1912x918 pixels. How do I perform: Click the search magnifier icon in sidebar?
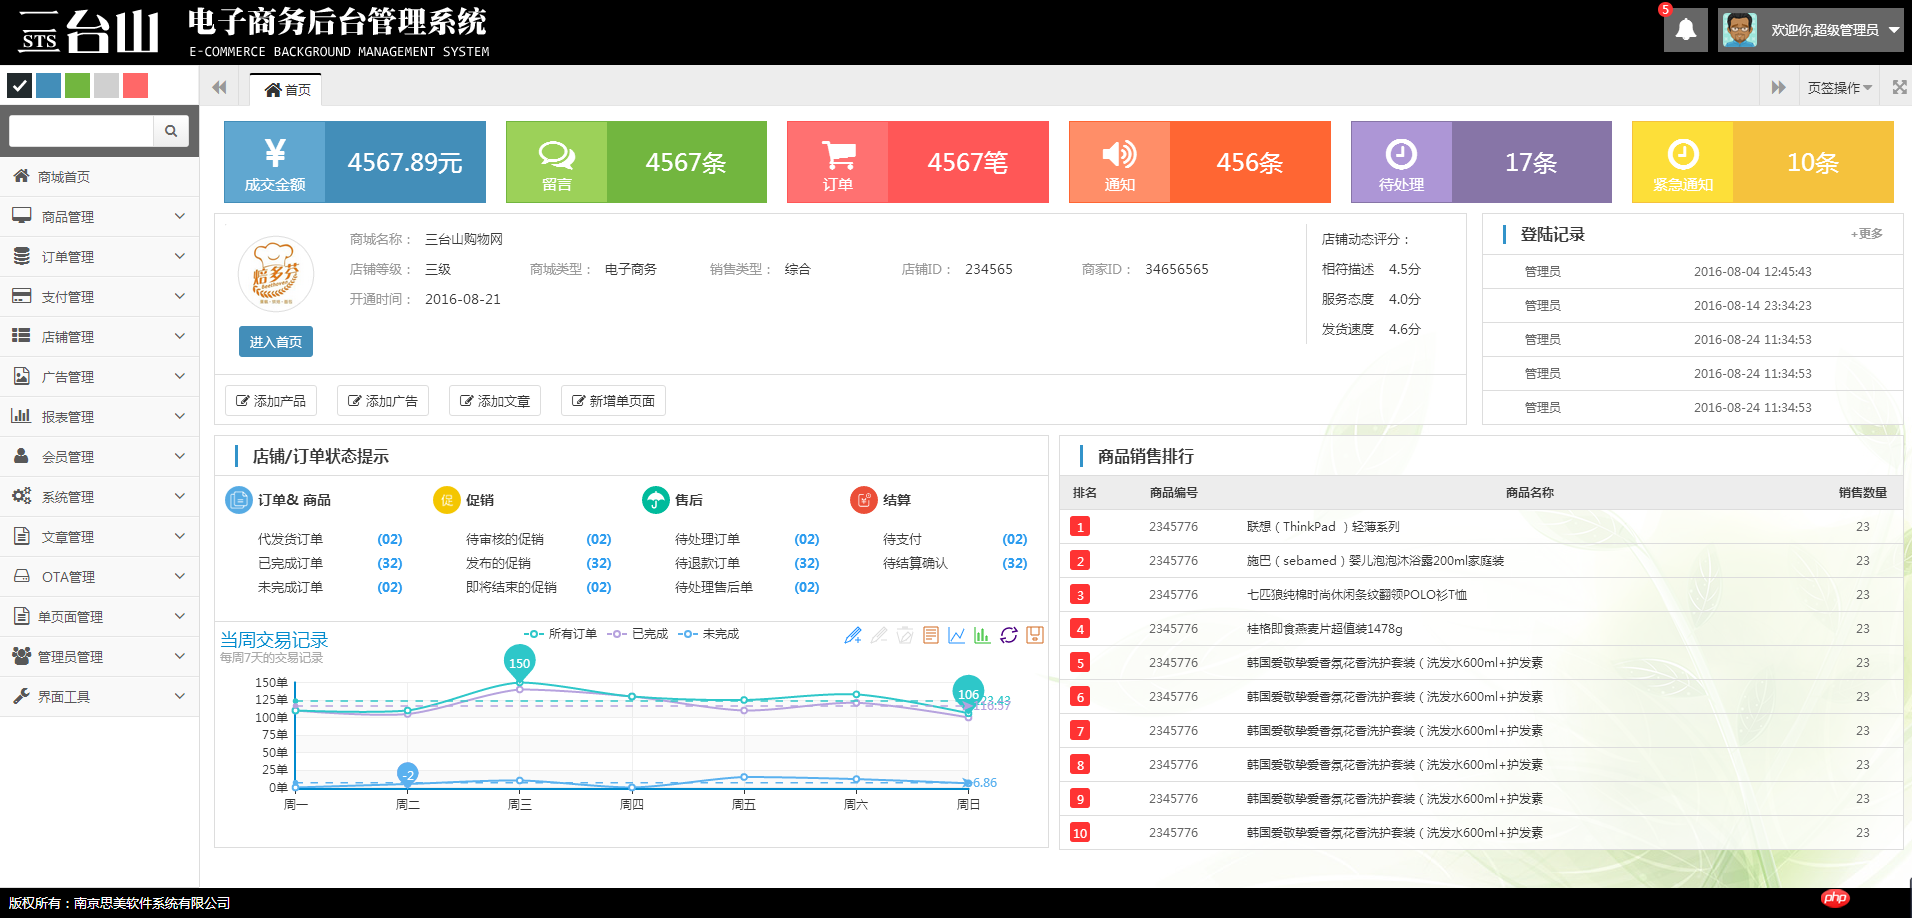click(171, 131)
